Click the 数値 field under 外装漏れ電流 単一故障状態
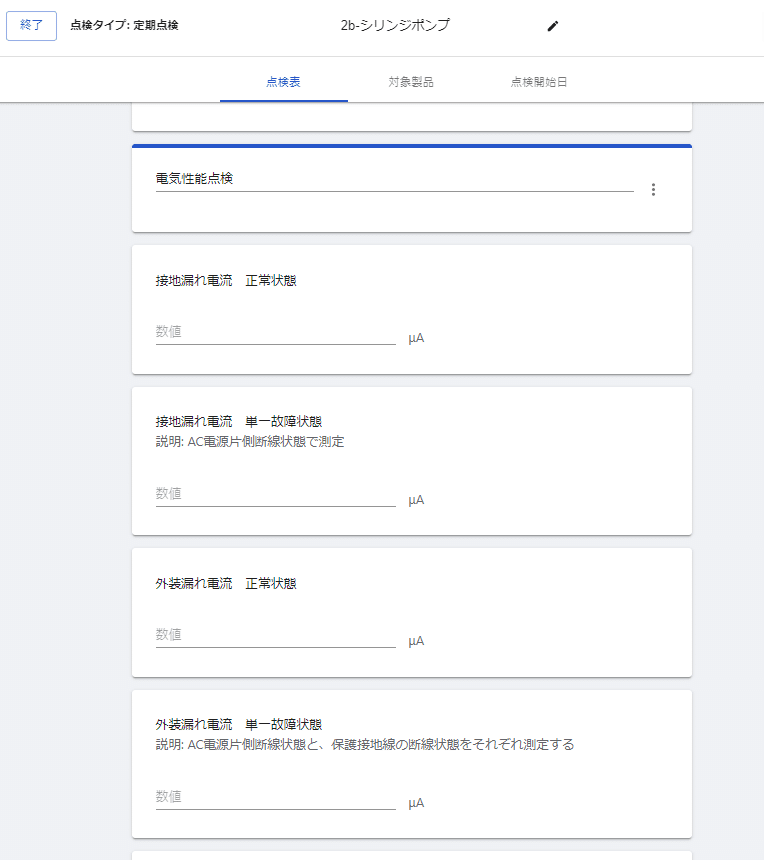 (275, 796)
